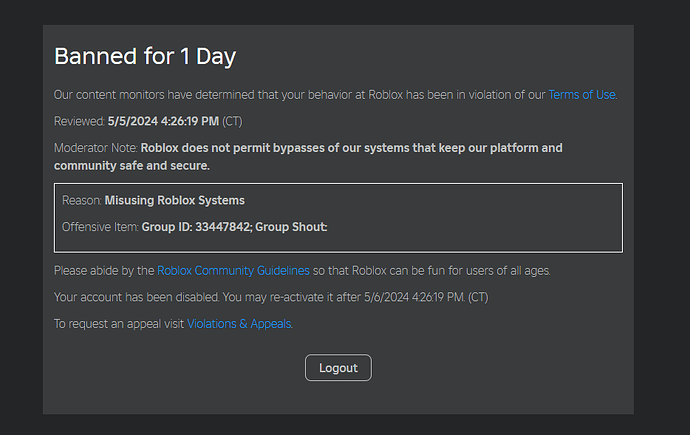Visit the Violations & Appeals link
Image resolution: width=690 pixels, height=435 pixels.
(x=239, y=324)
